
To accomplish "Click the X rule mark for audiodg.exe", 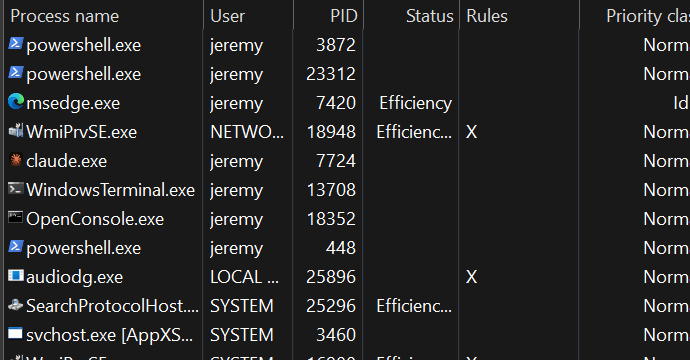I will click(471, 277).
